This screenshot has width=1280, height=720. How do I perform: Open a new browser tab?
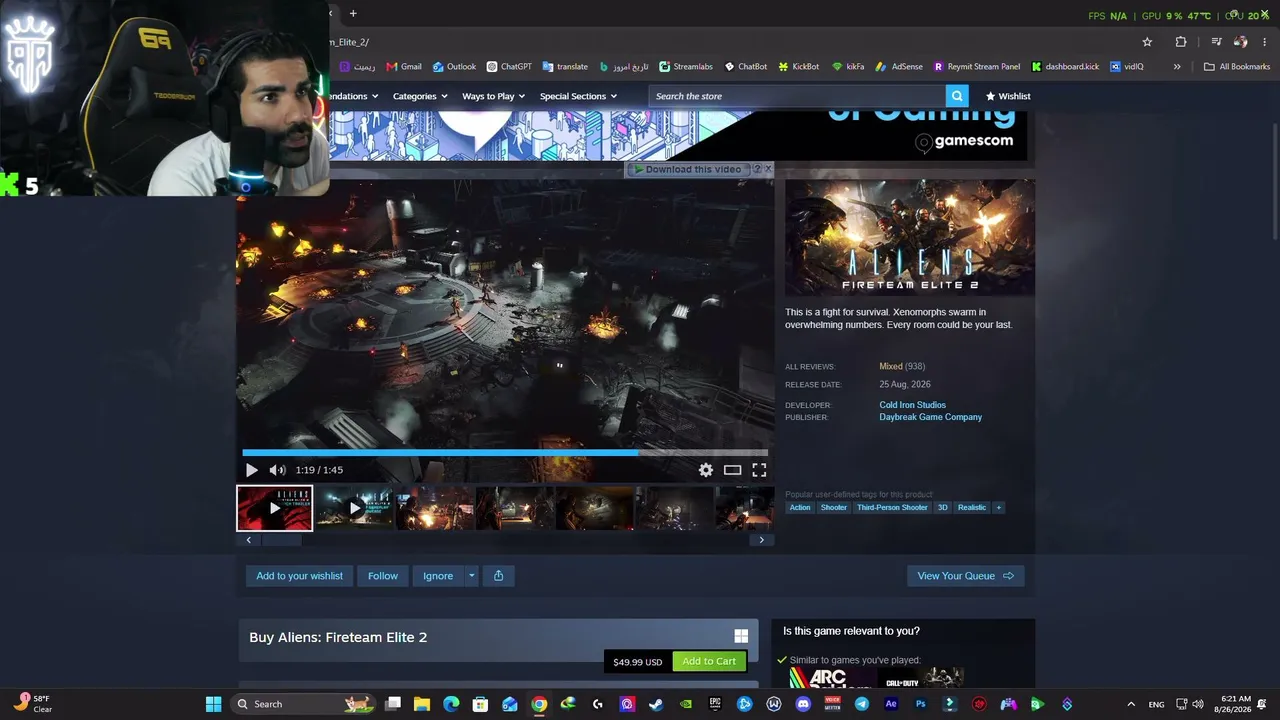353,13
